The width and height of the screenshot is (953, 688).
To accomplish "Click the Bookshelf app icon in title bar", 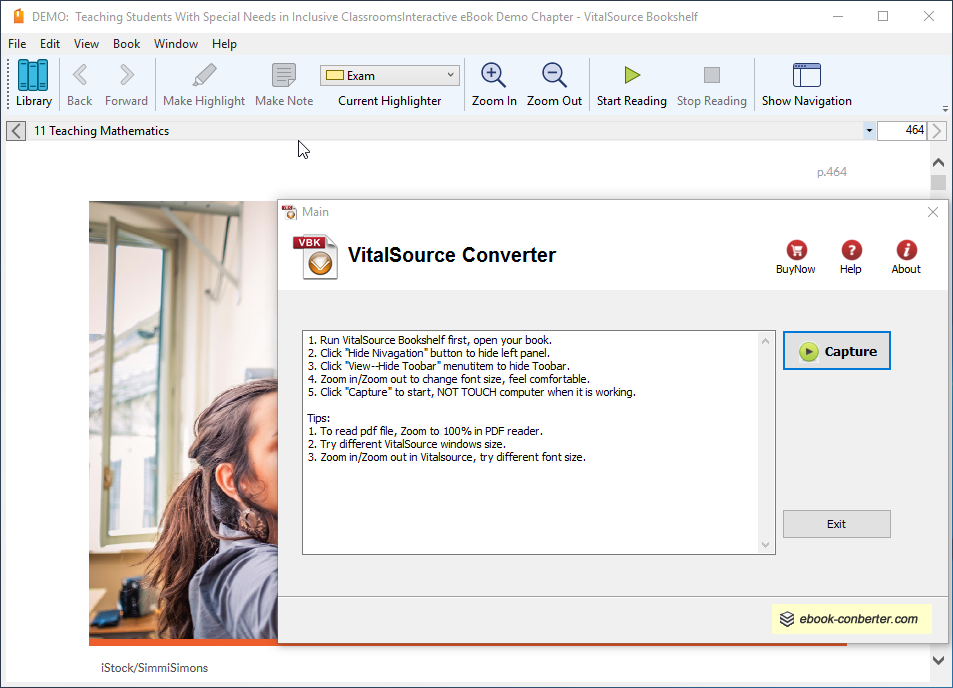I will point(19,16).
